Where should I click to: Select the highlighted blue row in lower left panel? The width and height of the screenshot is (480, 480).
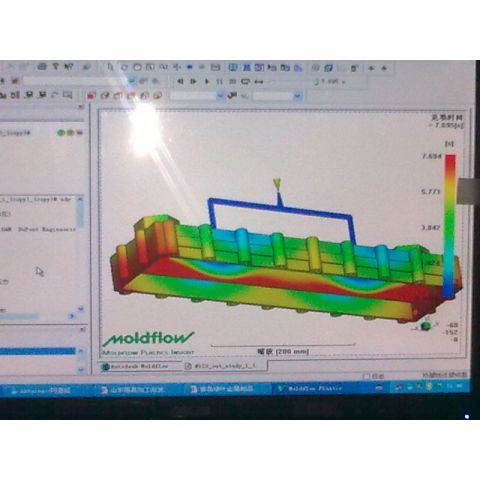click(x=37, y=351)
